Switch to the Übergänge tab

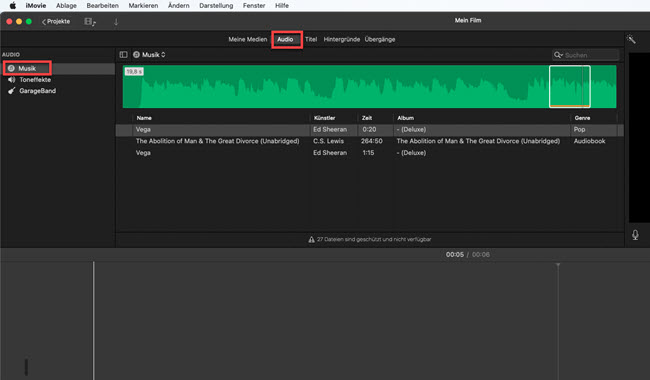pyautogui.click(x=380, y=39)
